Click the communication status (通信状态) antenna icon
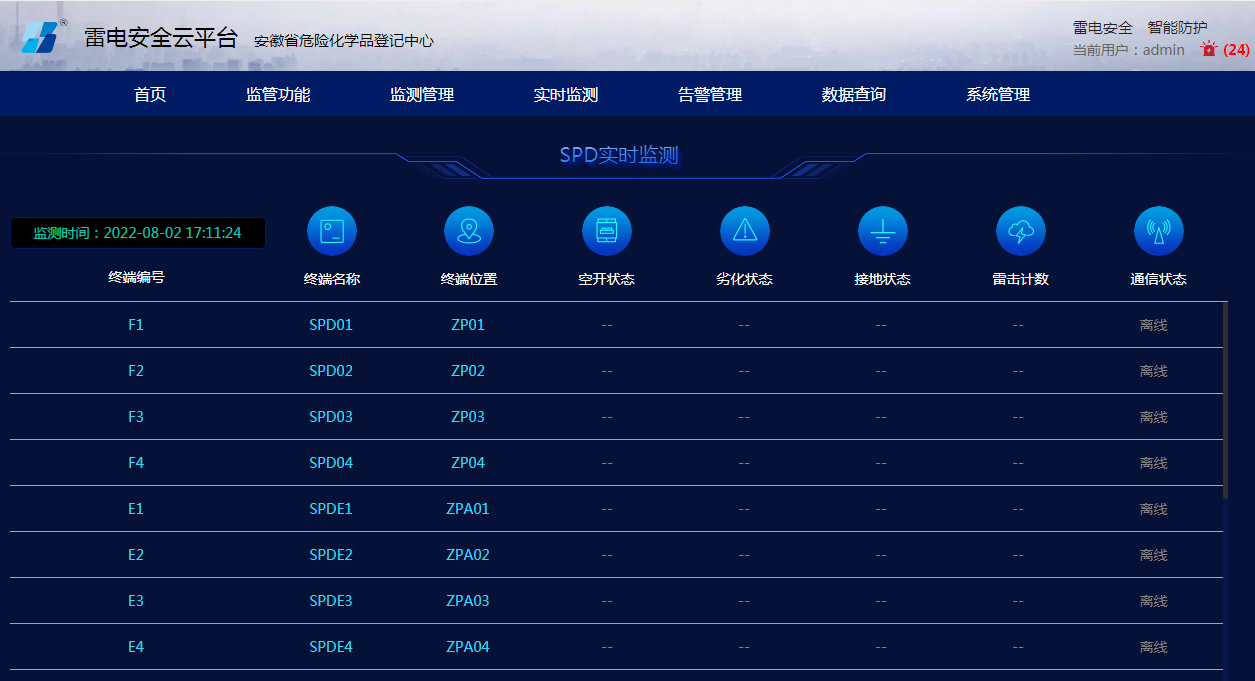Screen dimensions: 1255x681 pyautogui.click(x=1158, y=231)
